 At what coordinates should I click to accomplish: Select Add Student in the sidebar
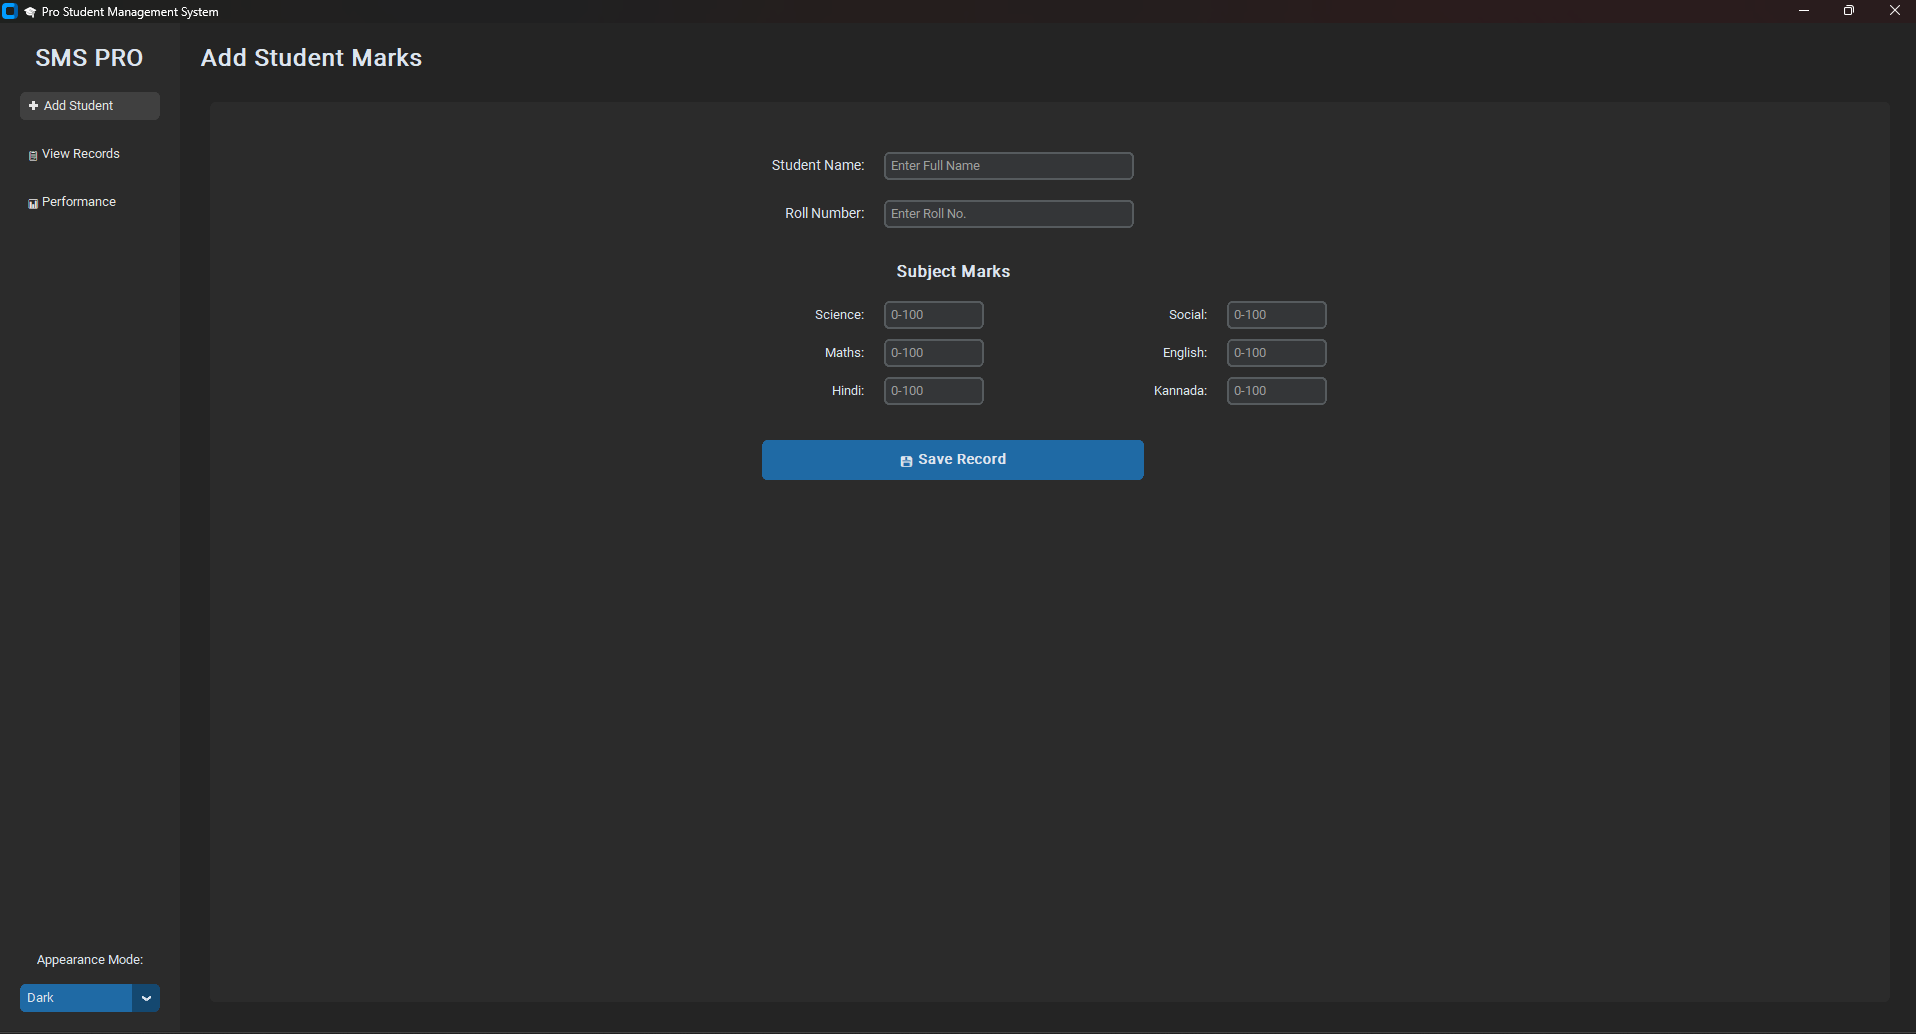[x=89, y=105]
